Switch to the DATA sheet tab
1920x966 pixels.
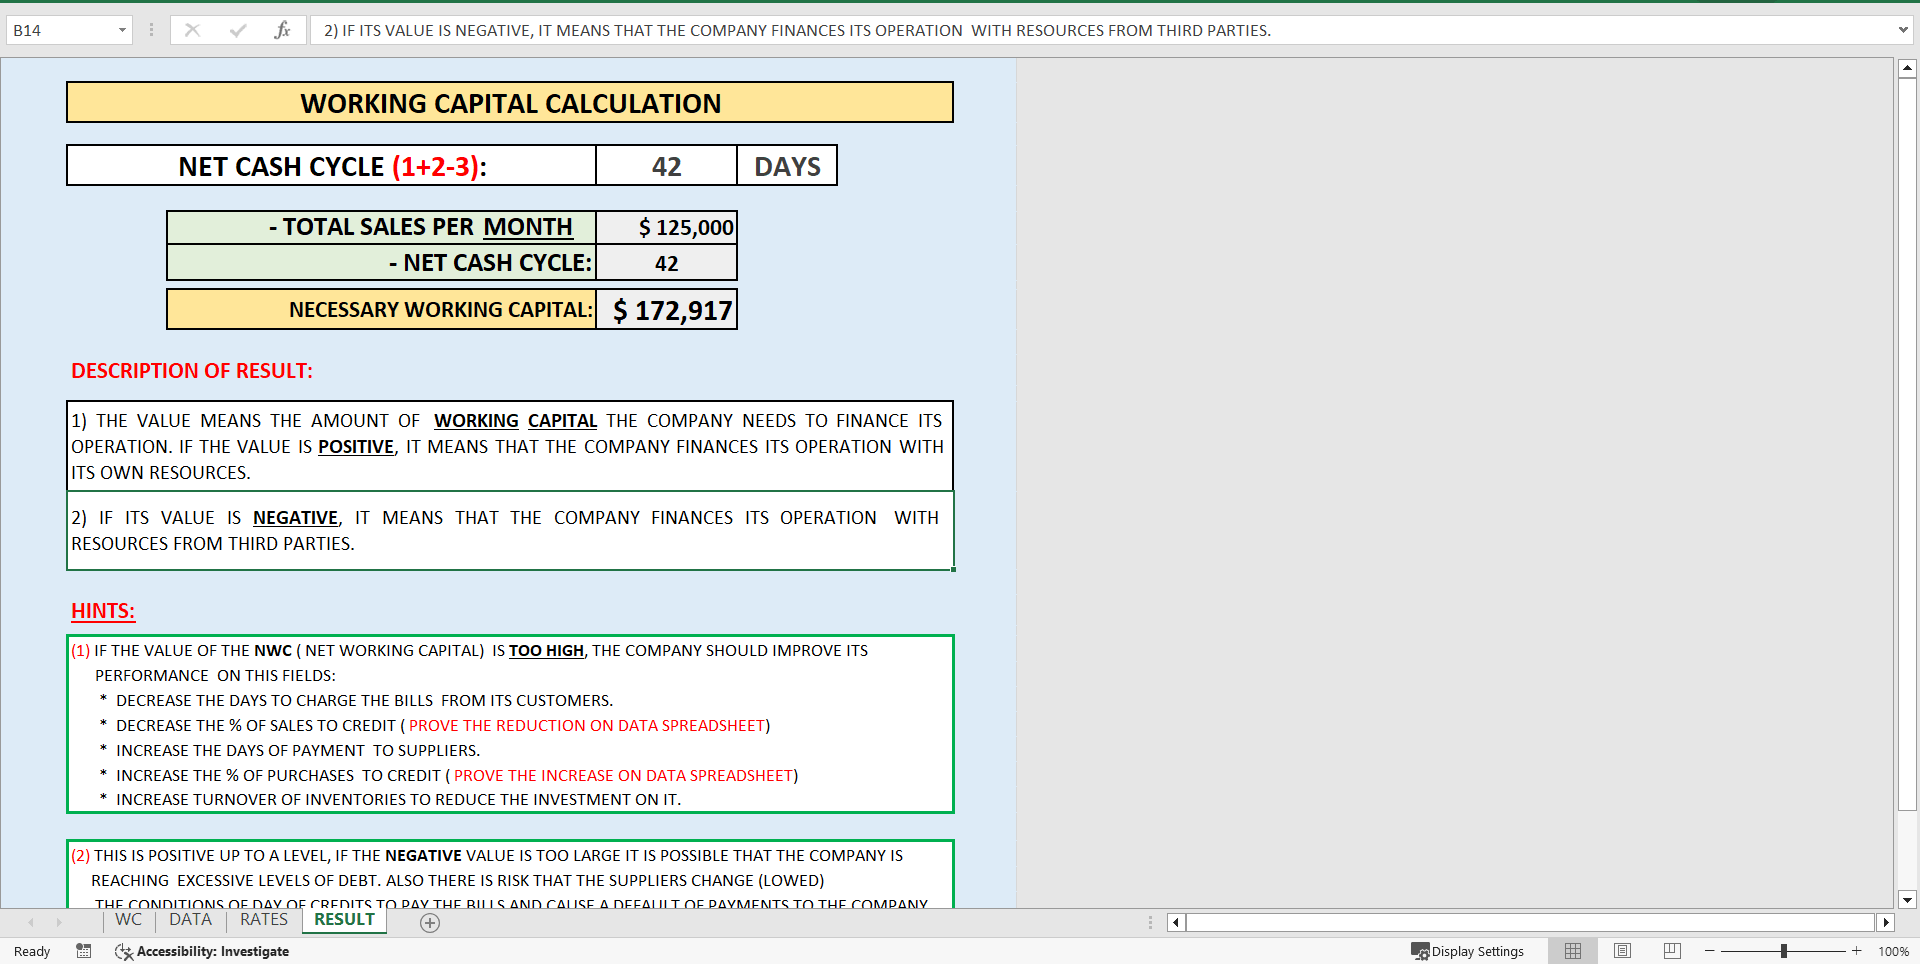[x=190, y=920]
